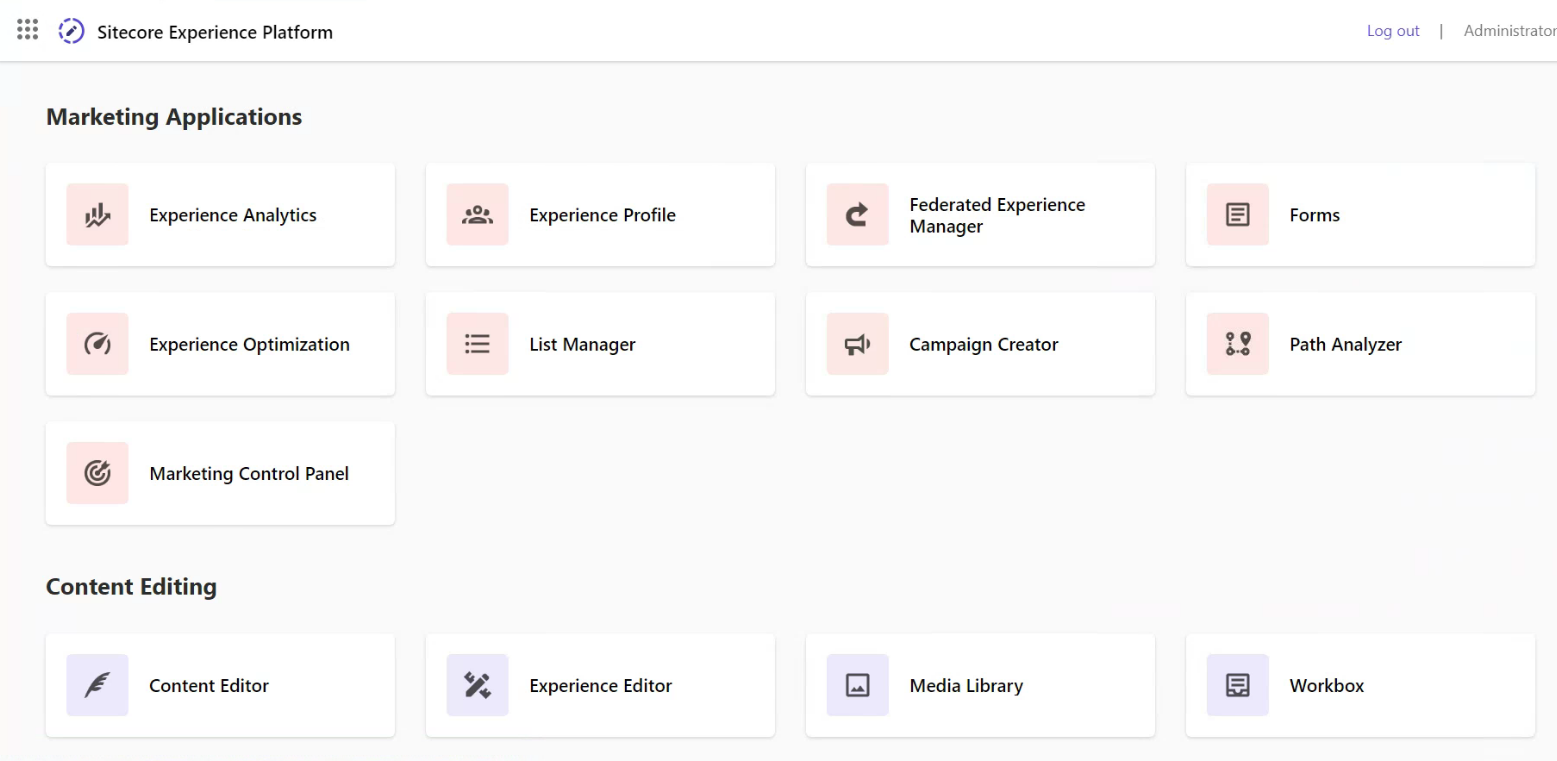The width and height of the screenshot is (1557, 761).
Task: Click the Content Editing heading
Action: 131,586
